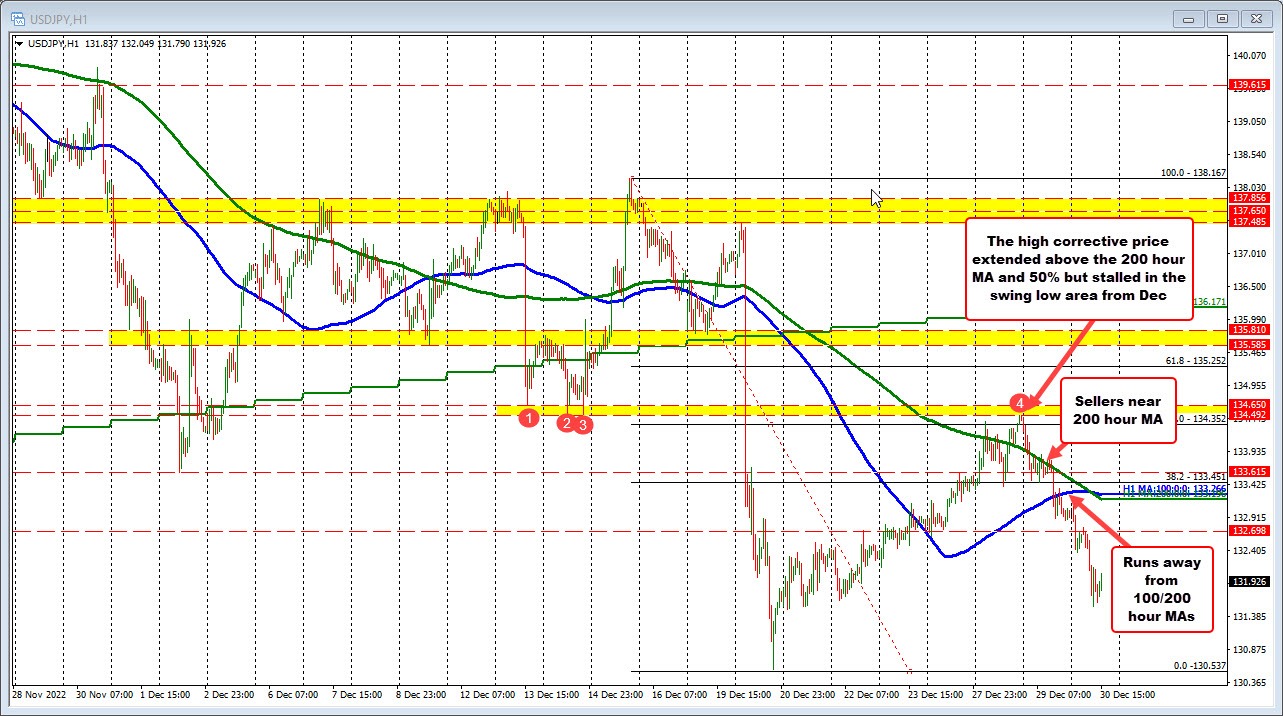
Task: Click the 8 Dec 23:00 time label
Action: [422, 695]
